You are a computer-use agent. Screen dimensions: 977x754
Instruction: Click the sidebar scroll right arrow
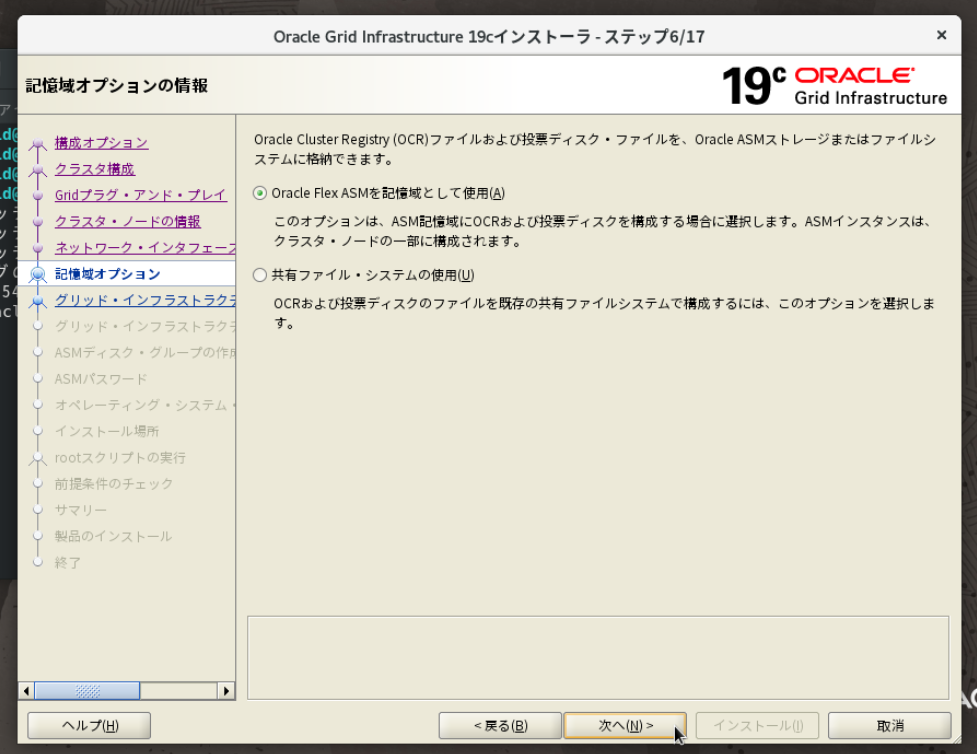pyautogui.click(x=226, y=690)
